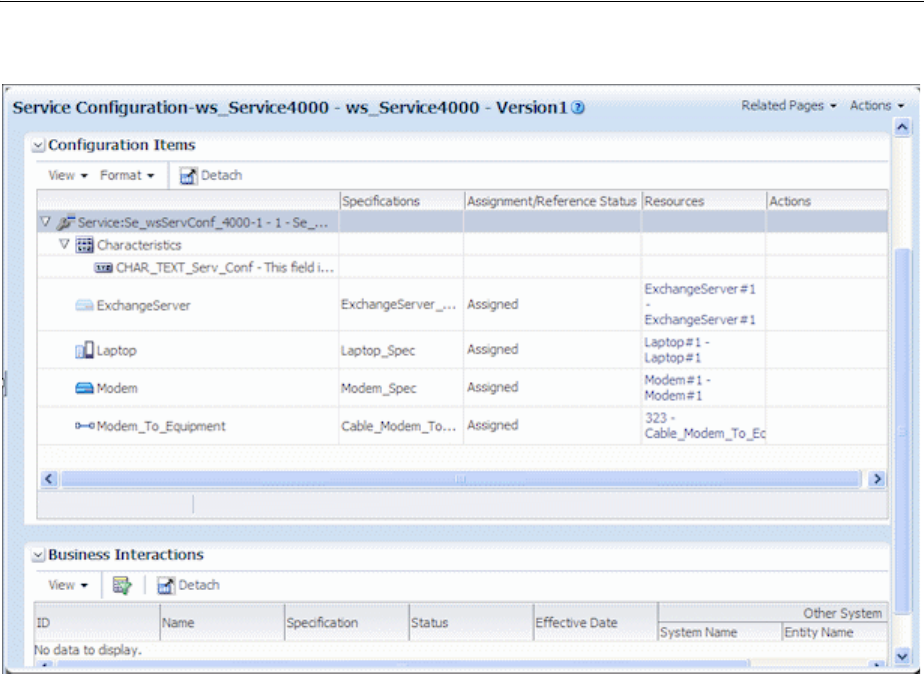Click the Characteristics grid icon
The width and height of the screenshot is (924, 674).
click(85, 245)
